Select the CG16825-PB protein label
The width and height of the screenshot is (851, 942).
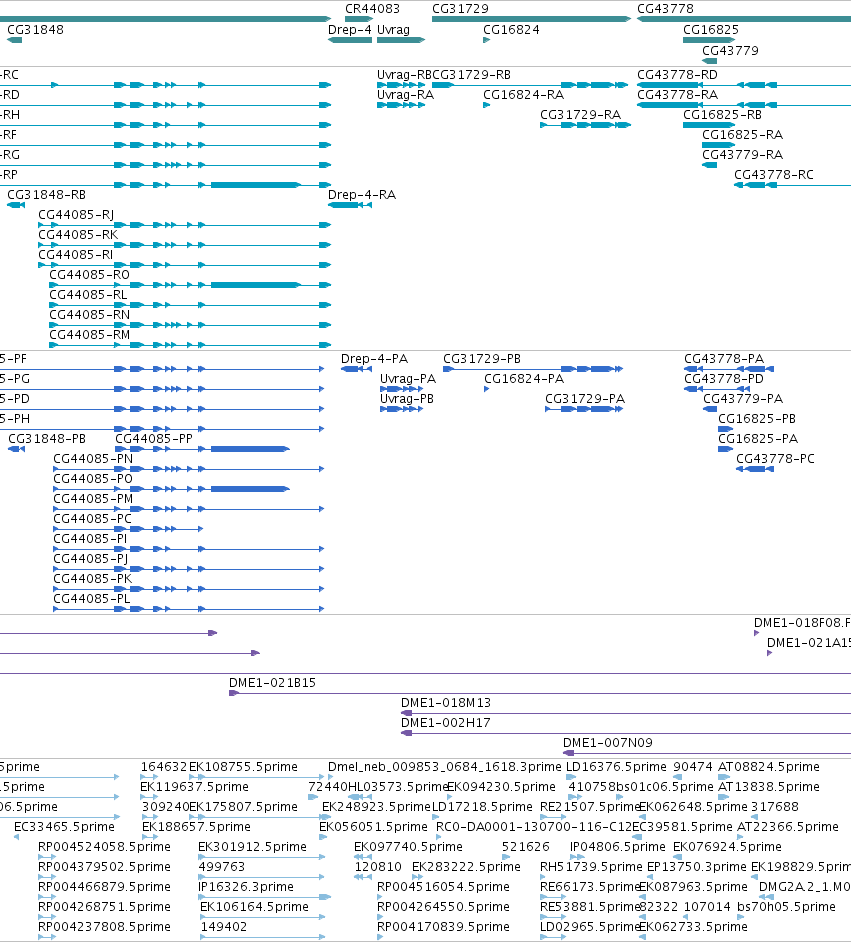pyautogui.click(x=757, y=418)
